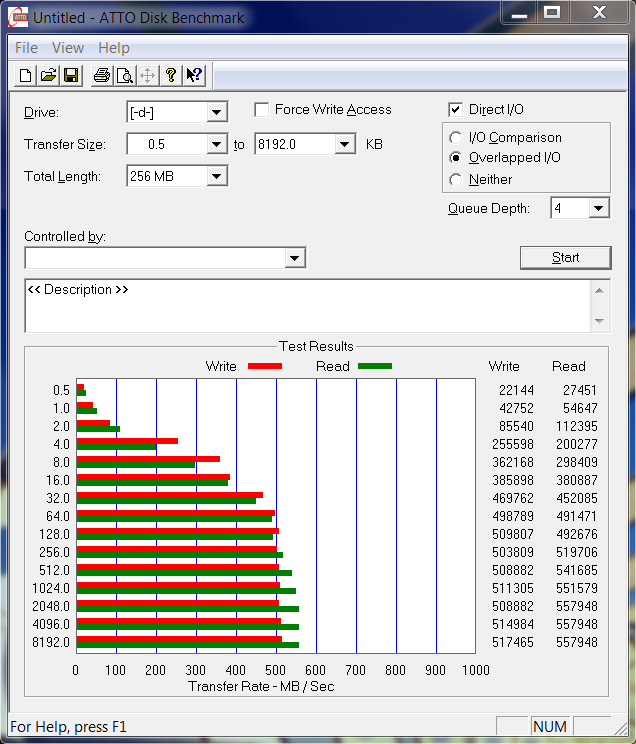
Task: Expand the Total Length 256 MB dropdown
Action: pos(216,177)
